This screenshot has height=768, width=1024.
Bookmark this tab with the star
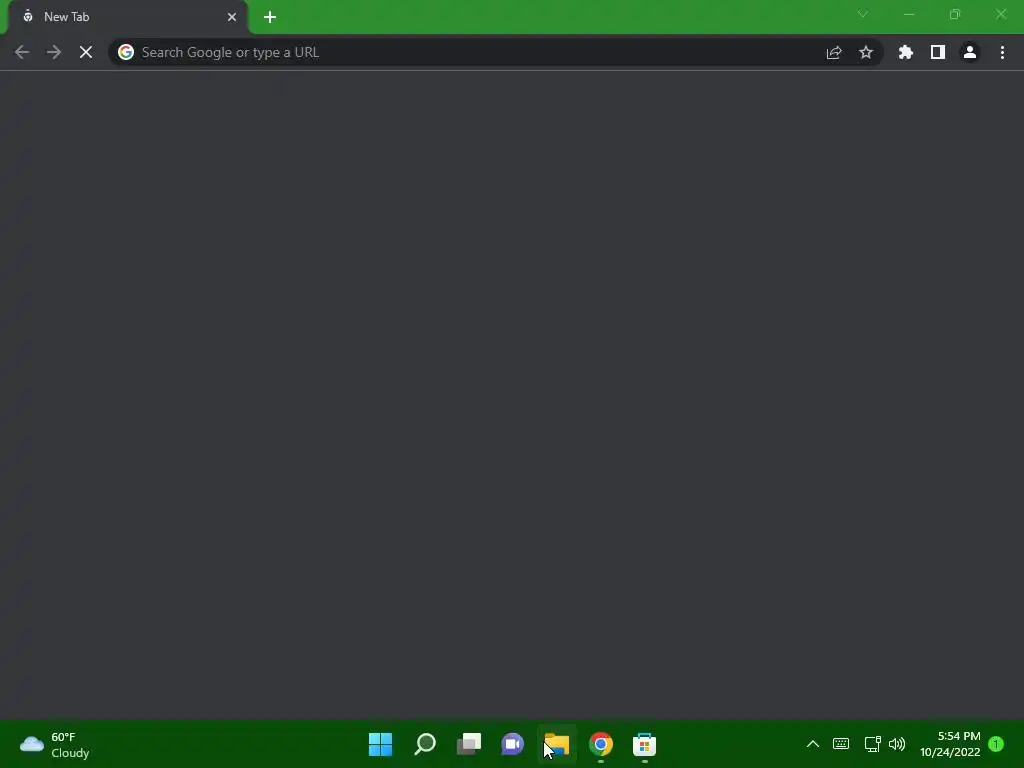pos(866,52)
